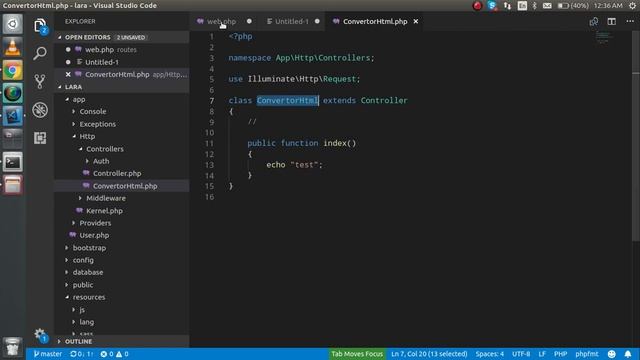Open the Skype tray indicator
This screenshot has width=640, height=360.
click(x=492, y=6)
